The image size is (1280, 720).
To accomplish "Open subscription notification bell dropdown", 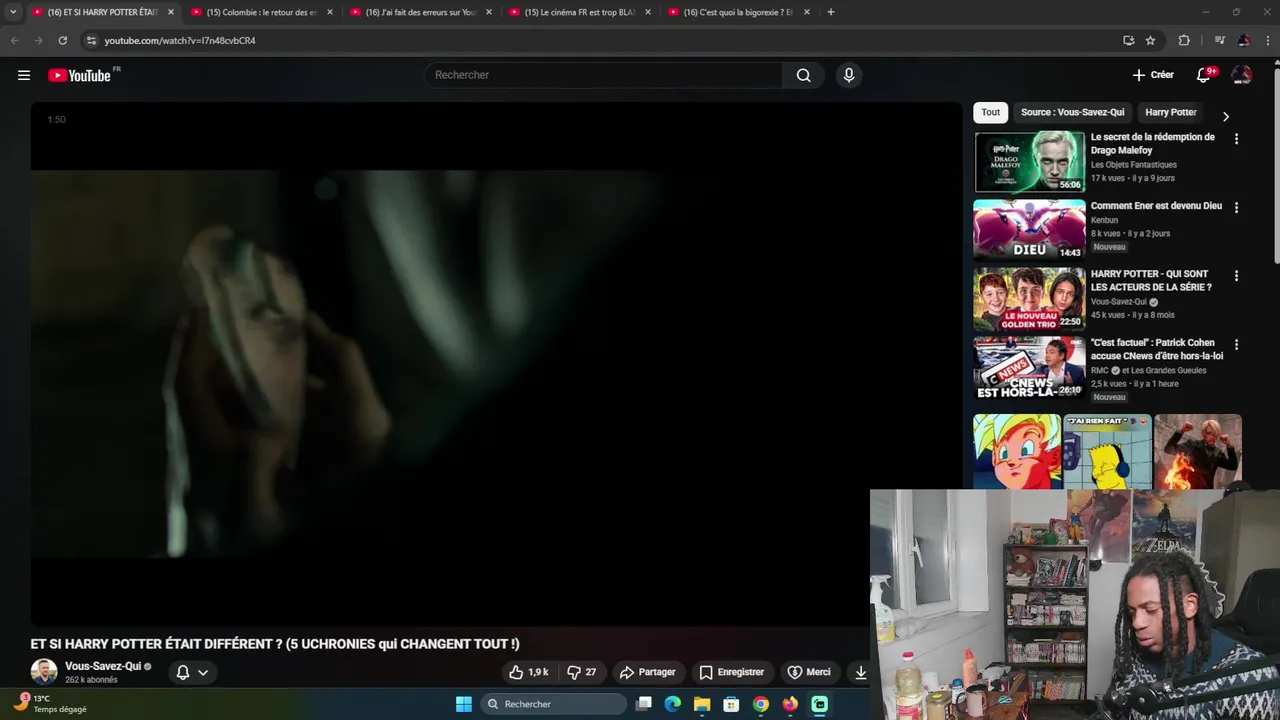I will [x=192, y=672].
